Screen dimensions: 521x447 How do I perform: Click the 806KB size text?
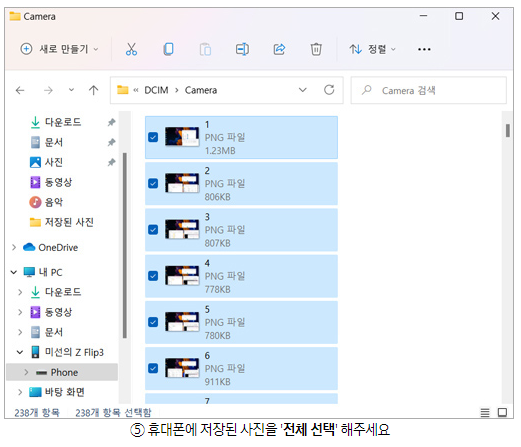coord(218,197)
